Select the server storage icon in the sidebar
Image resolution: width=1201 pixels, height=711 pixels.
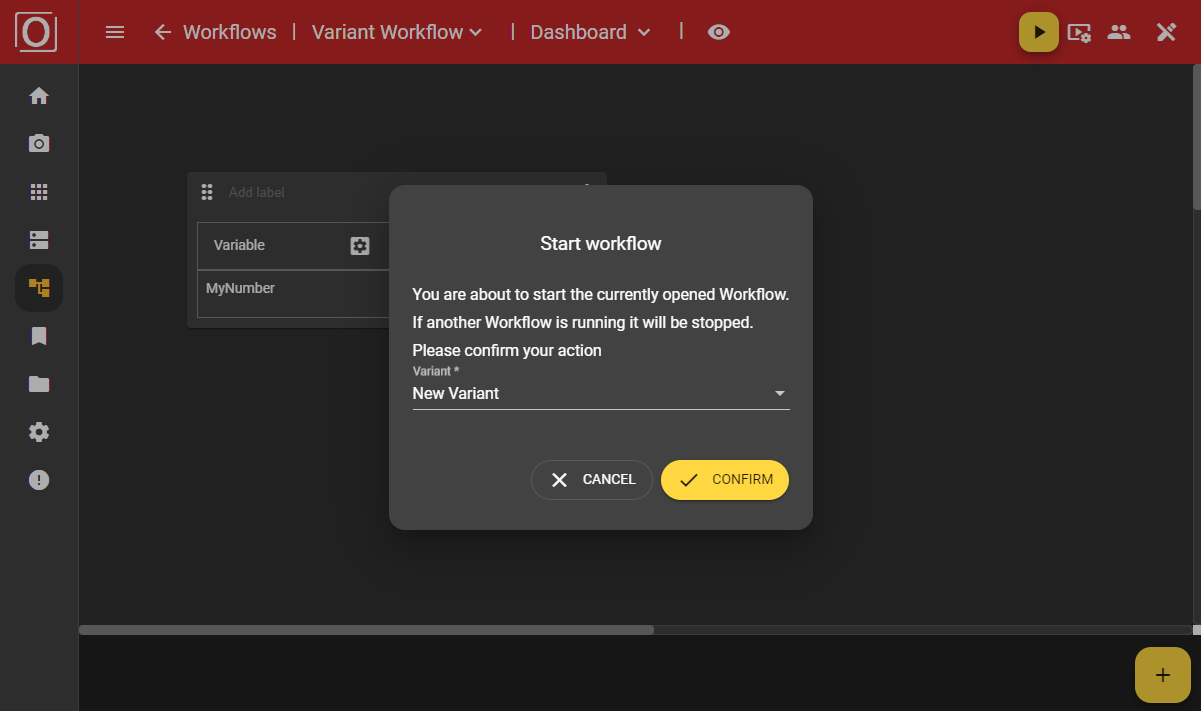(x=39, y=240)
